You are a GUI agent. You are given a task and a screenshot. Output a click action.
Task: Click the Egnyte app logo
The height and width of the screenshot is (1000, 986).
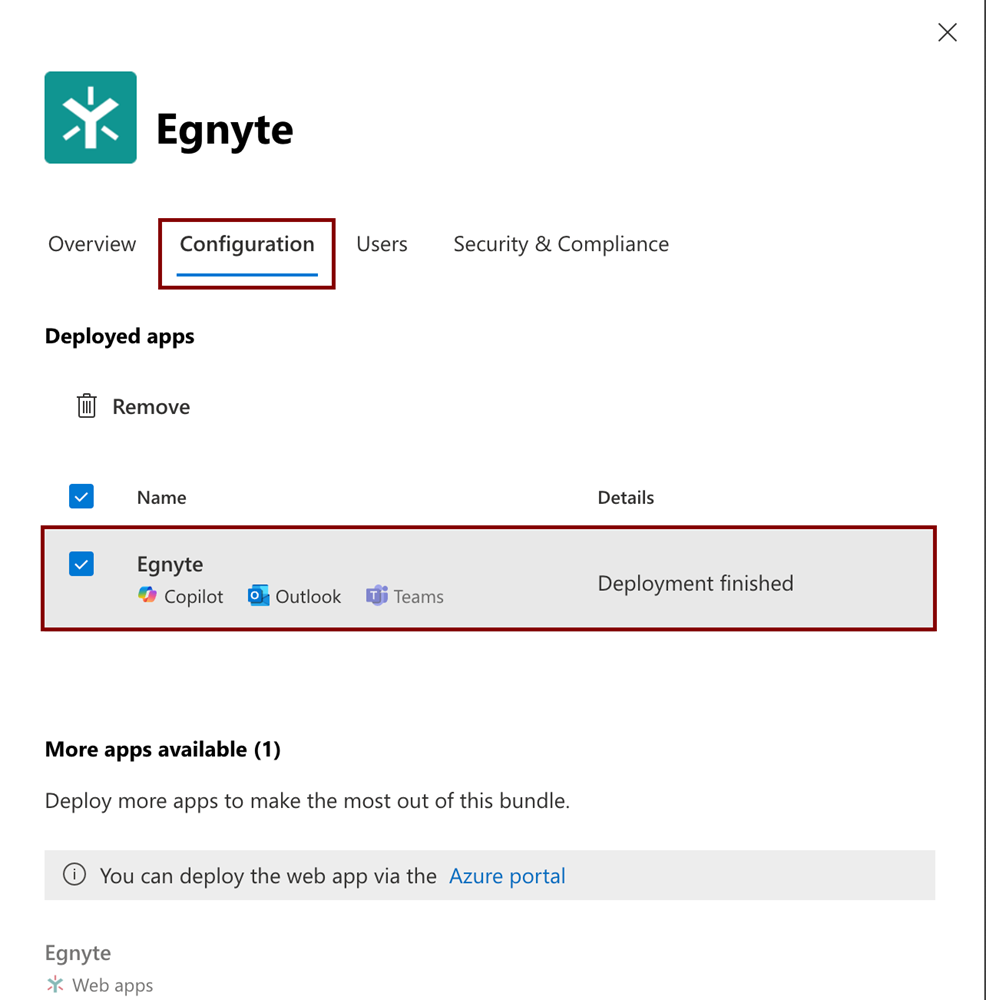pyautogui.click(x=90, y=117)
